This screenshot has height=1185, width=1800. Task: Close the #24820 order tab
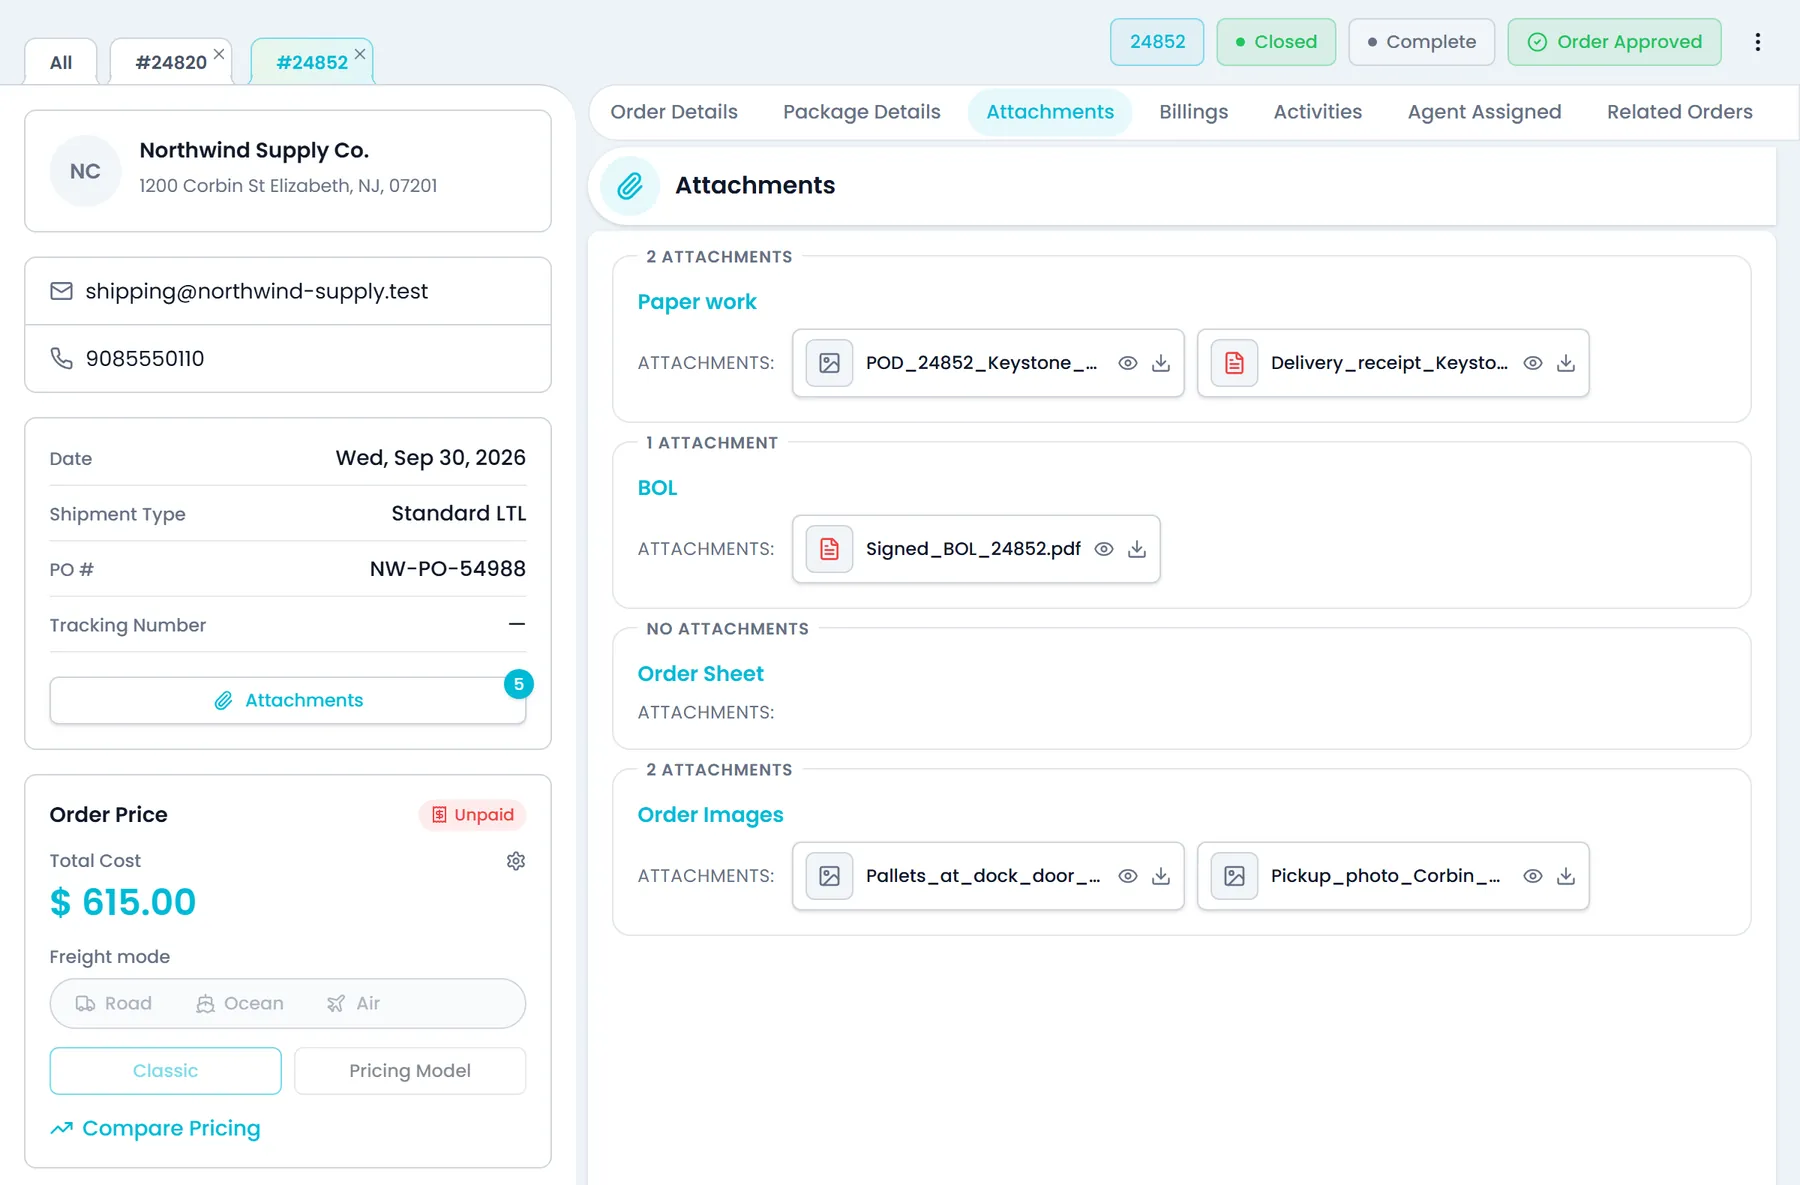tap(219, 54)
